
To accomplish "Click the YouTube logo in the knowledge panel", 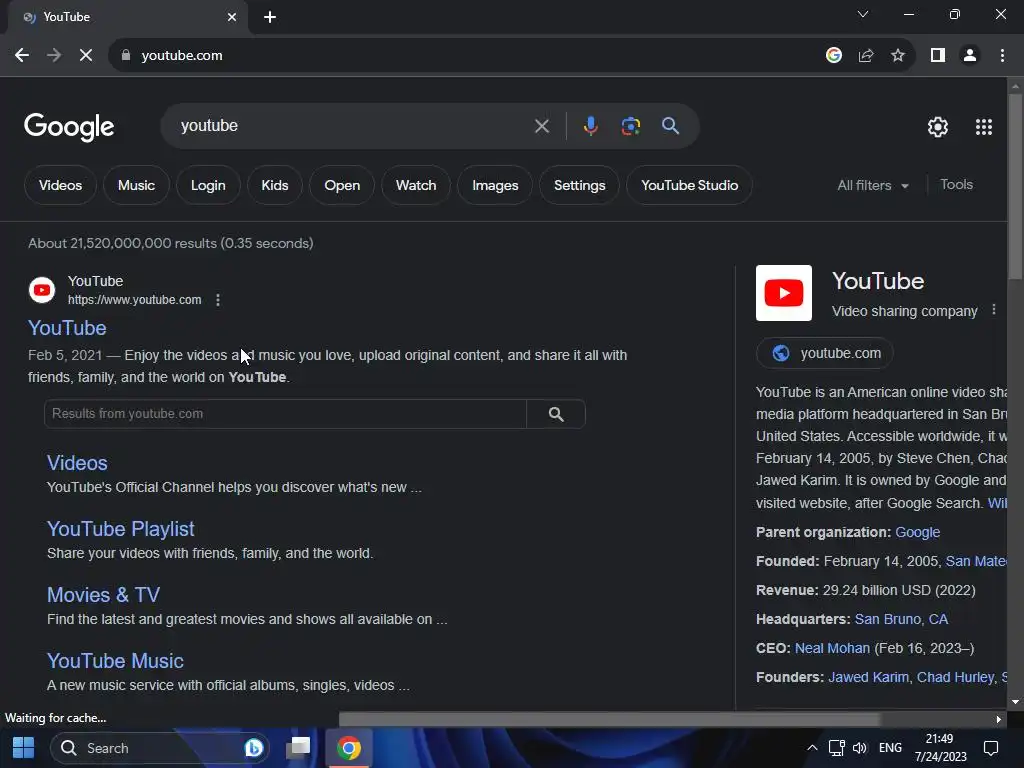I will tap(784, 293).
